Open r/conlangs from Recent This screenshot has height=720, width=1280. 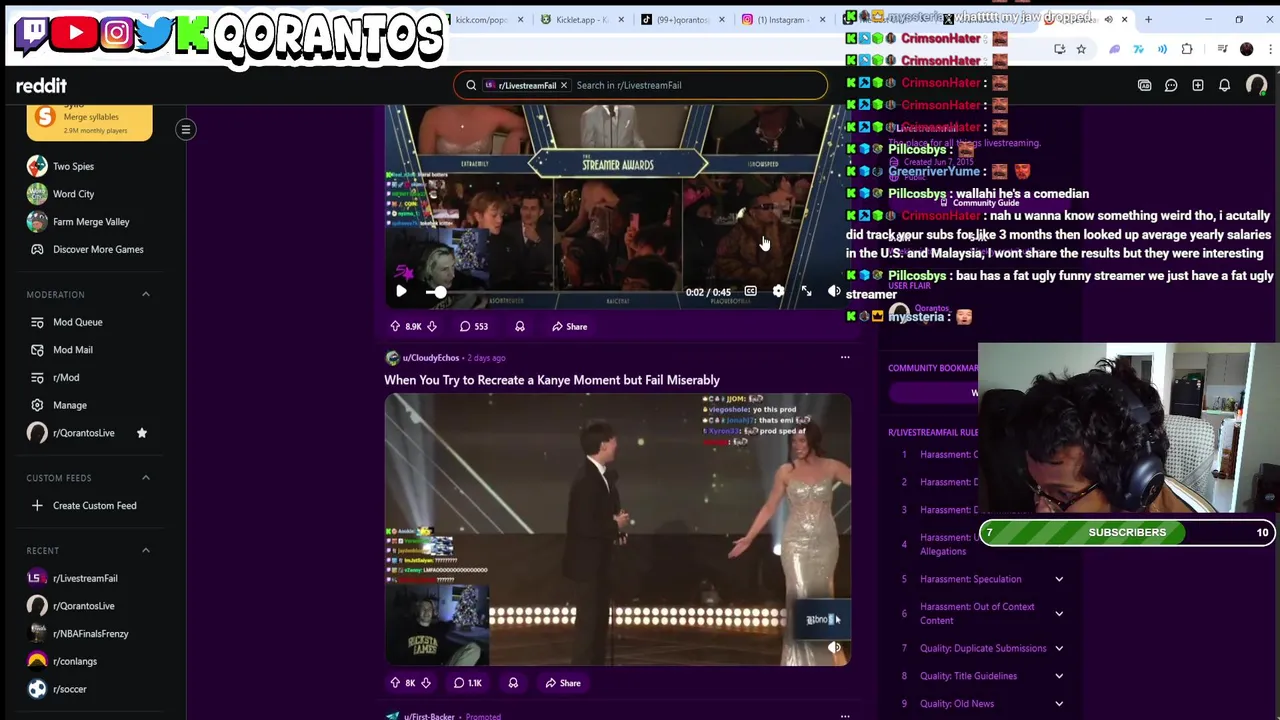tap(75, 661)
